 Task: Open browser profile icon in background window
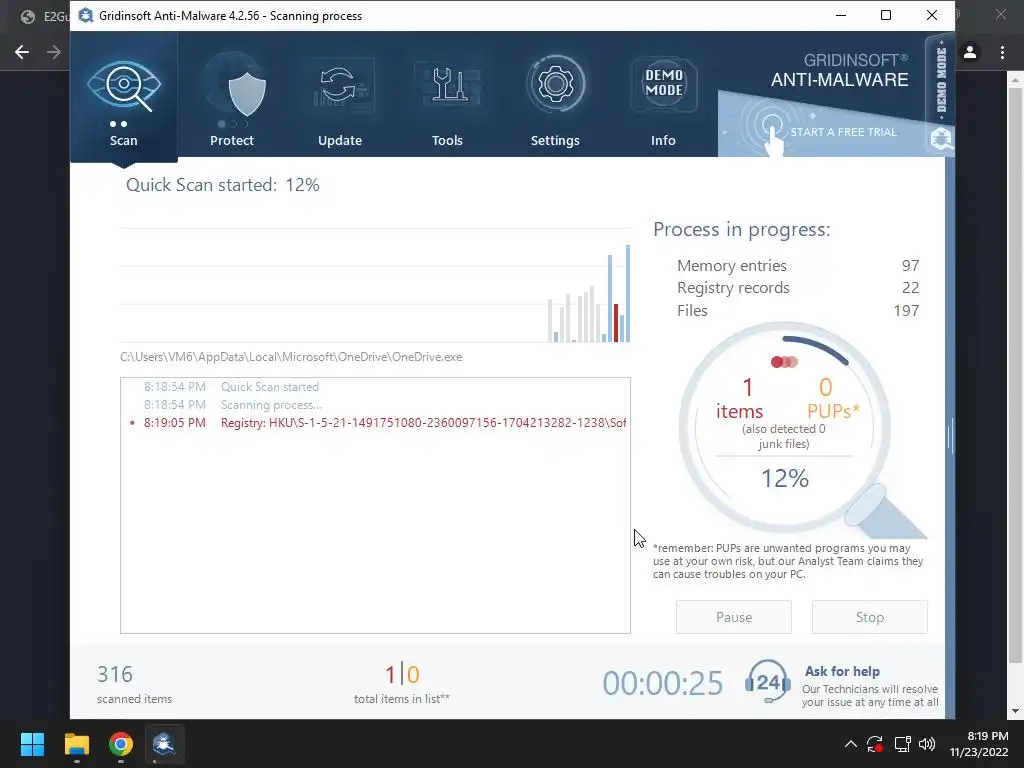pos(970,52)
